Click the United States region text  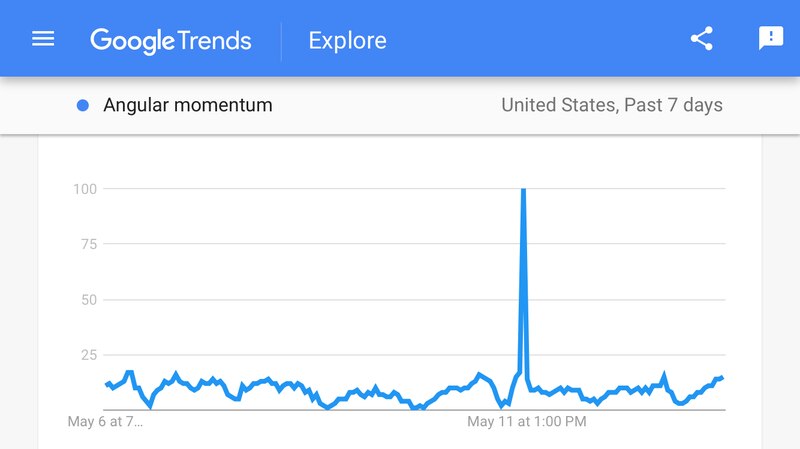pyautogui.click(x=557, y=105)
